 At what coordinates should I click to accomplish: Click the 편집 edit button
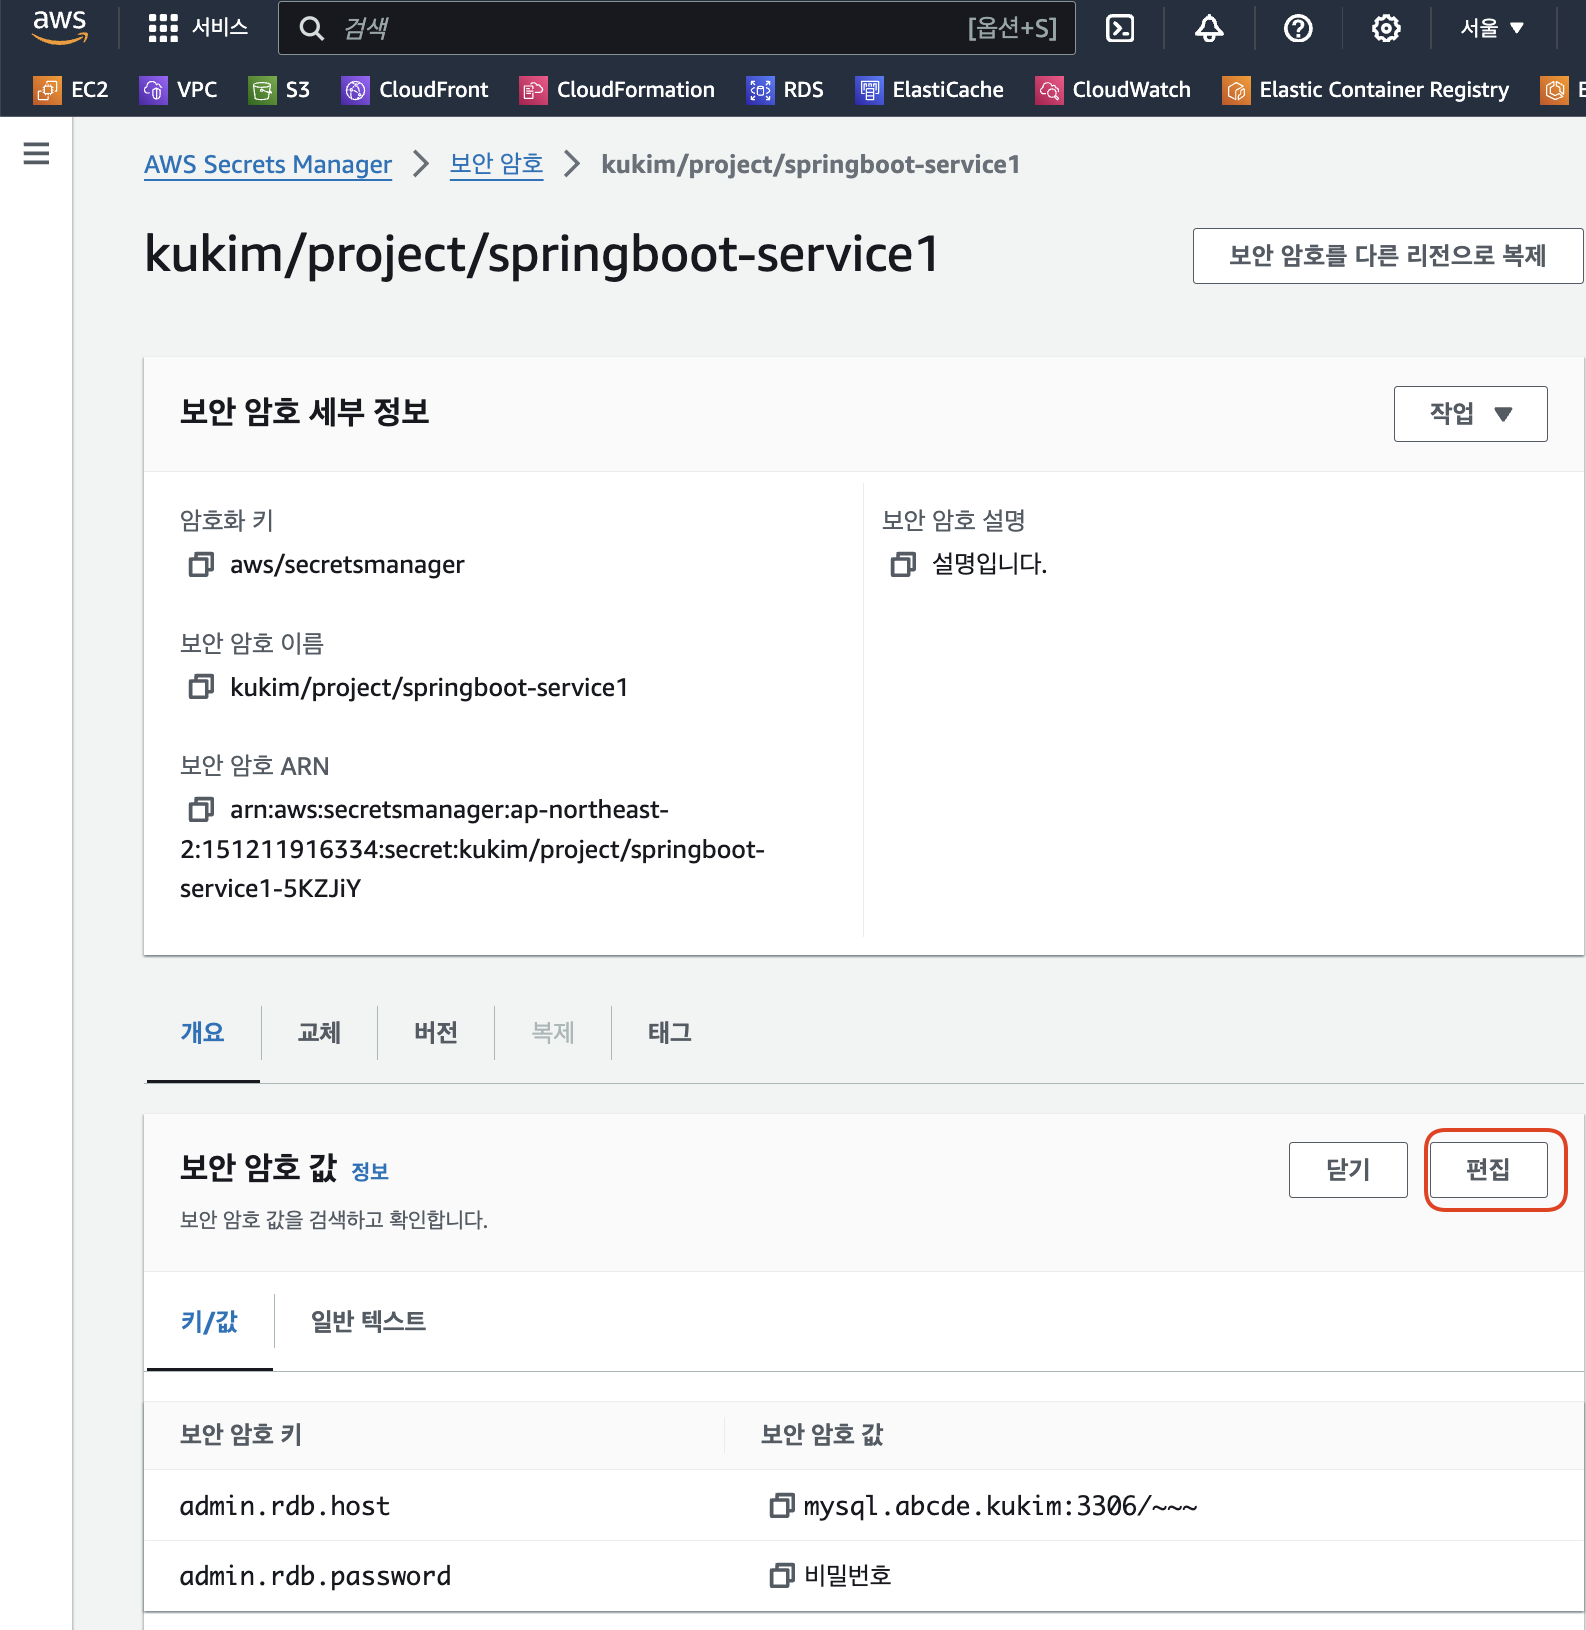point(1488,1169)
